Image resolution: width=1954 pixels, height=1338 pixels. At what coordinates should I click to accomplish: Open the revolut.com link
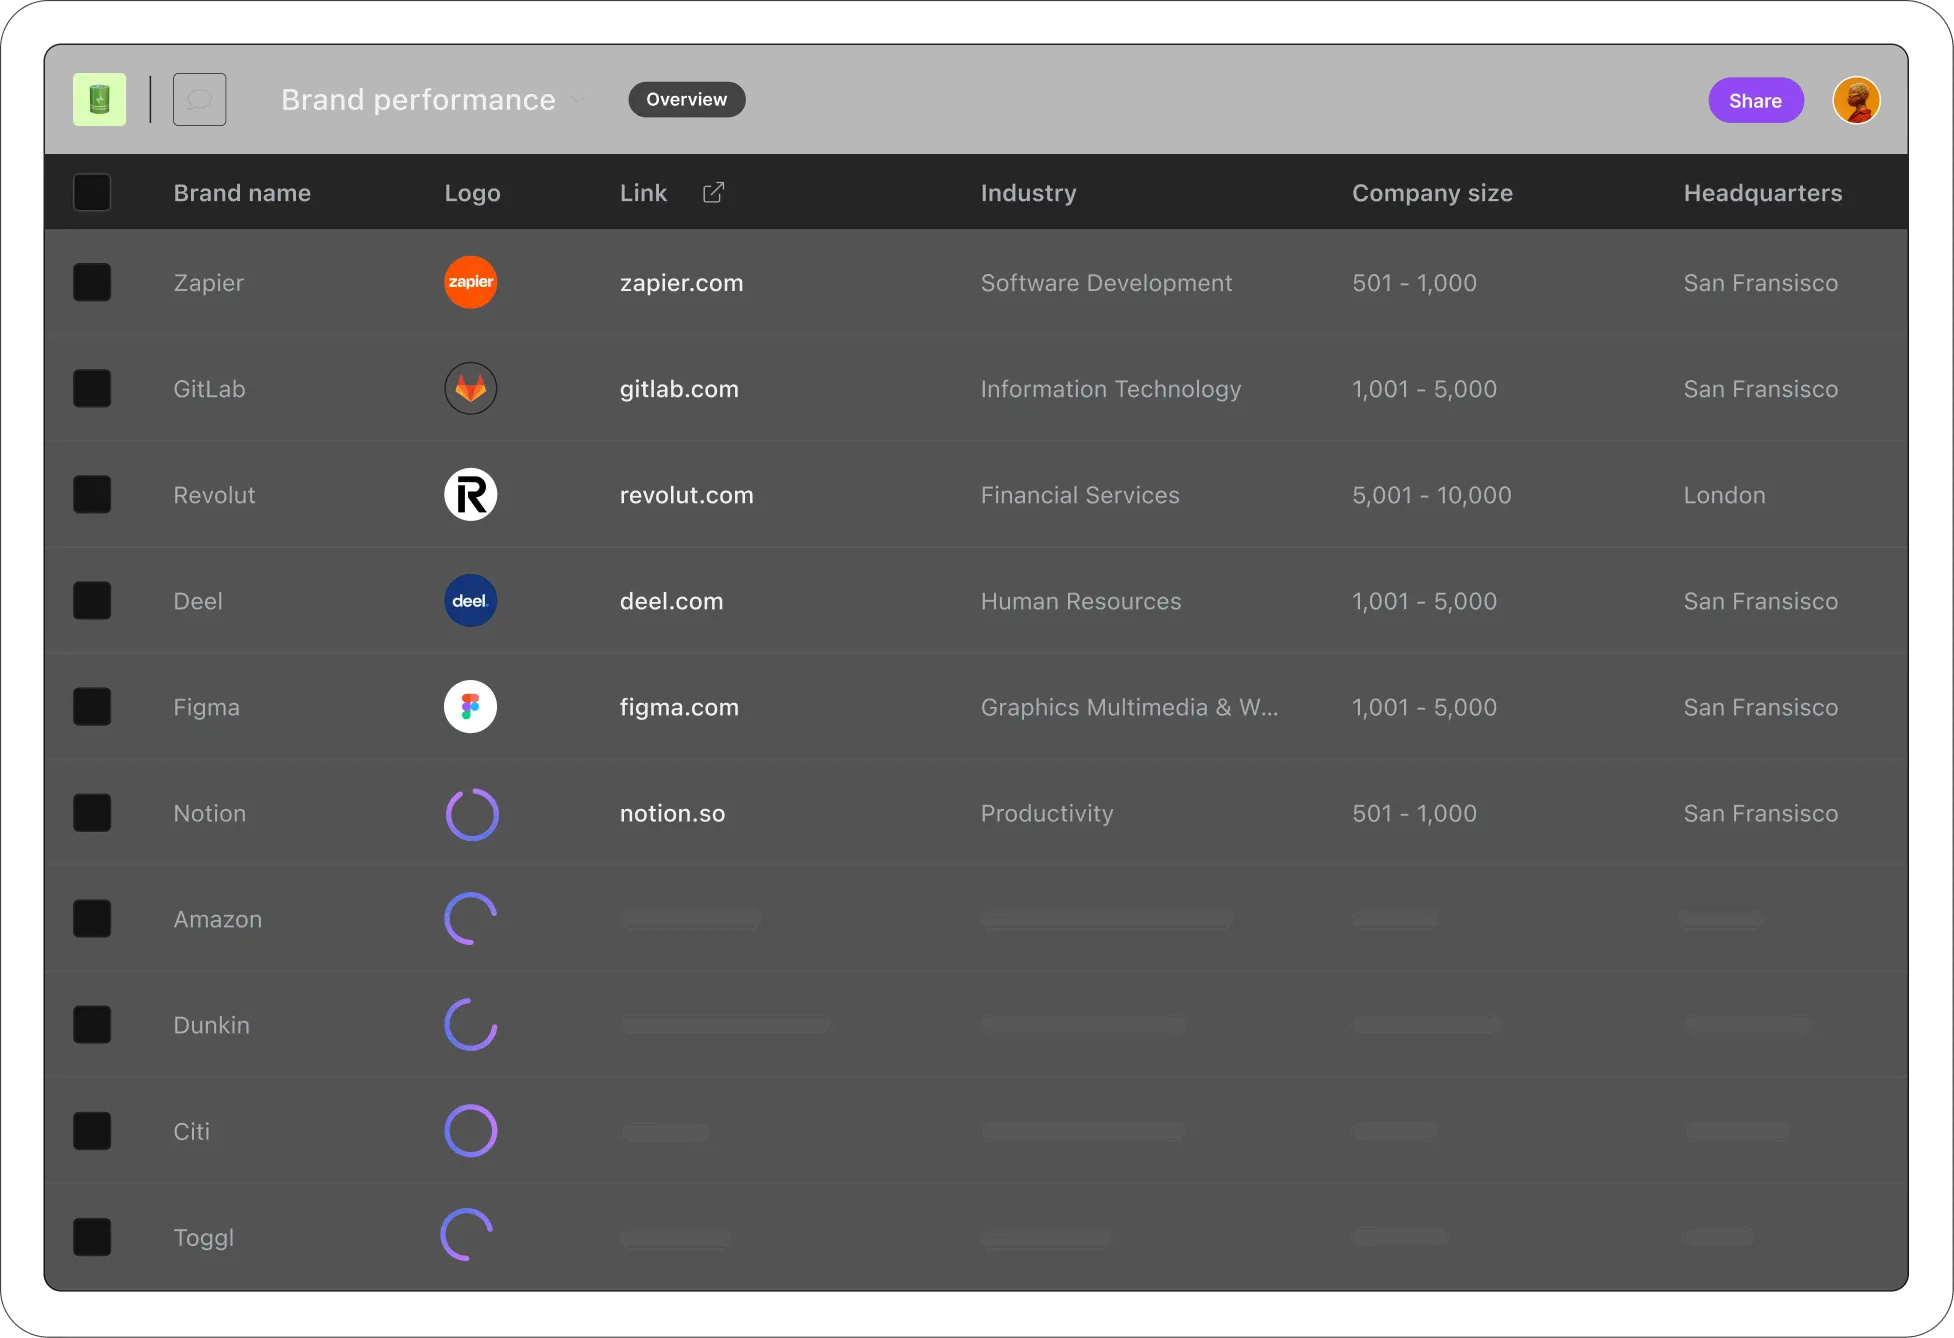(686, 495)
